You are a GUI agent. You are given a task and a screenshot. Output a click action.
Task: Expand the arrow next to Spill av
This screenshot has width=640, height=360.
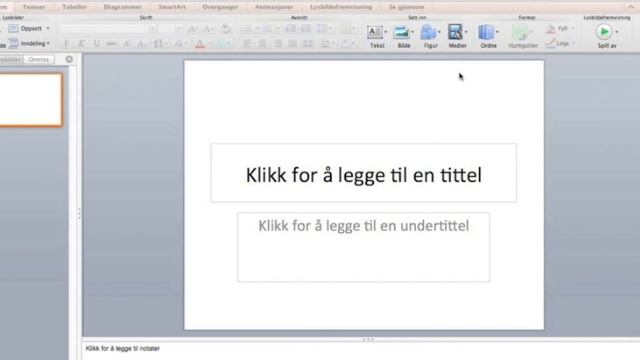(x=616, y=32)
